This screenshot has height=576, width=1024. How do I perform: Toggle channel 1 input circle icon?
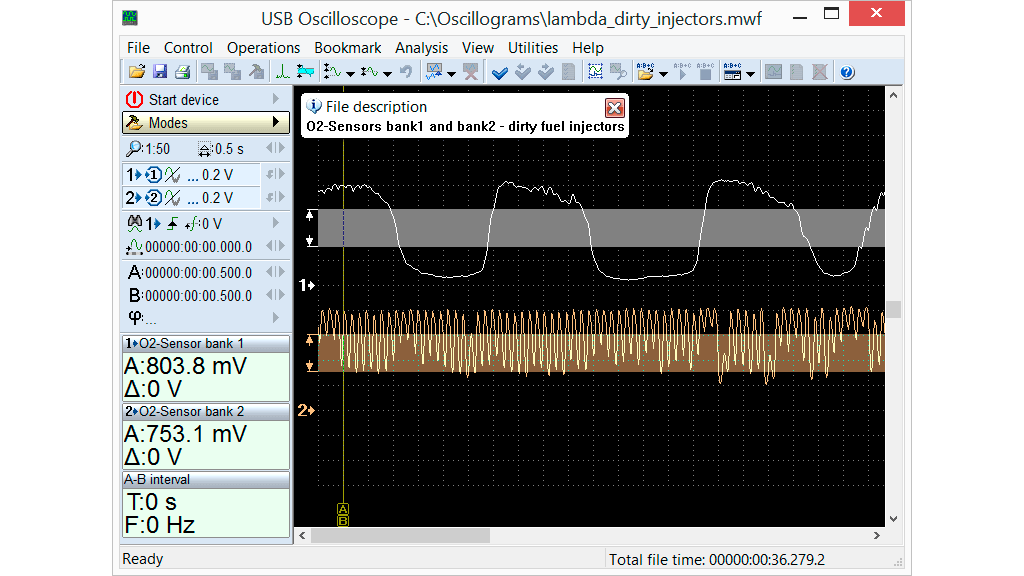point(153,175)
